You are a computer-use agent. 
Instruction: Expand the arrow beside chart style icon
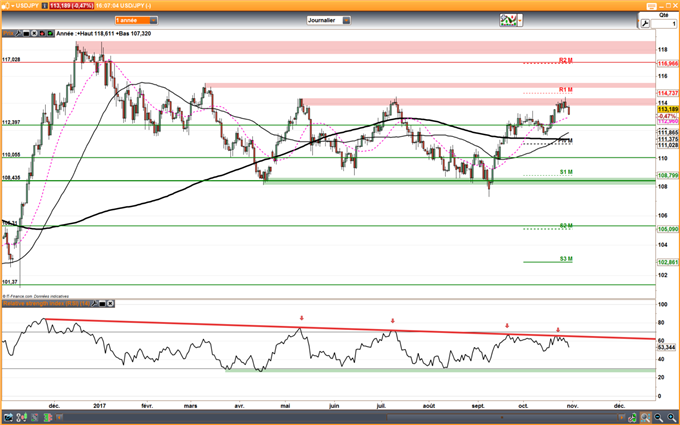pos(520,20)
